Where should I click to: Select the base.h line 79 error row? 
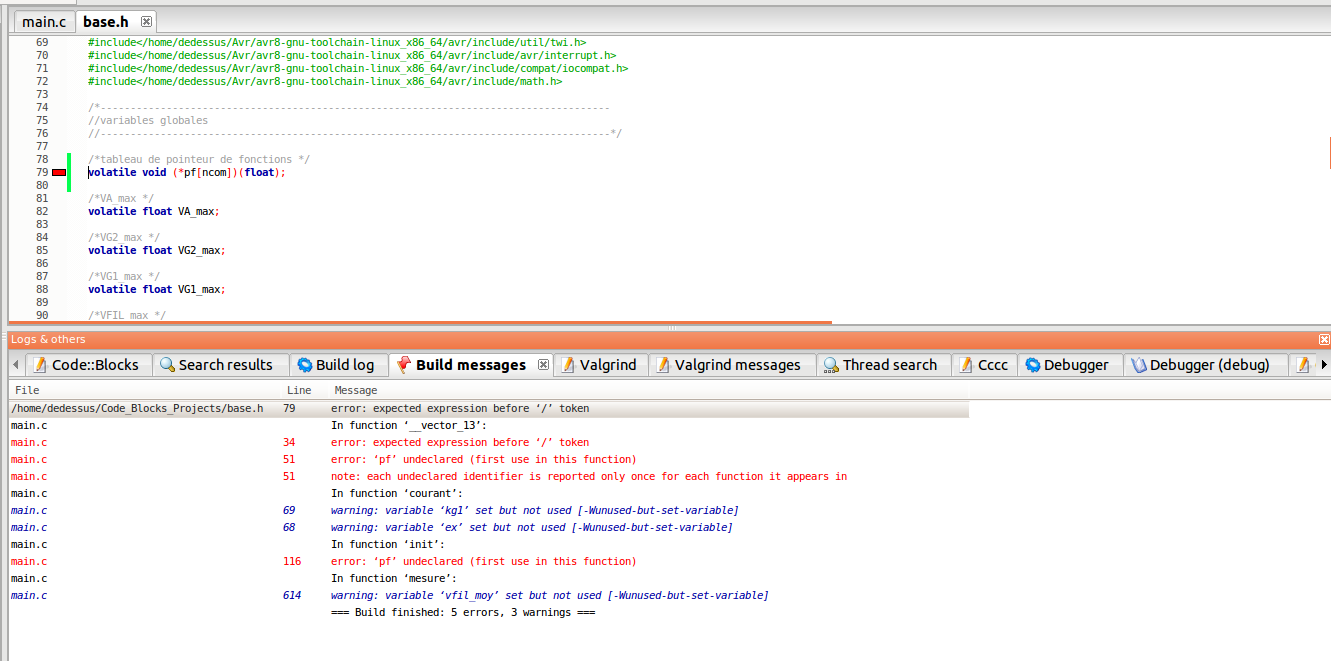point(489,408)
